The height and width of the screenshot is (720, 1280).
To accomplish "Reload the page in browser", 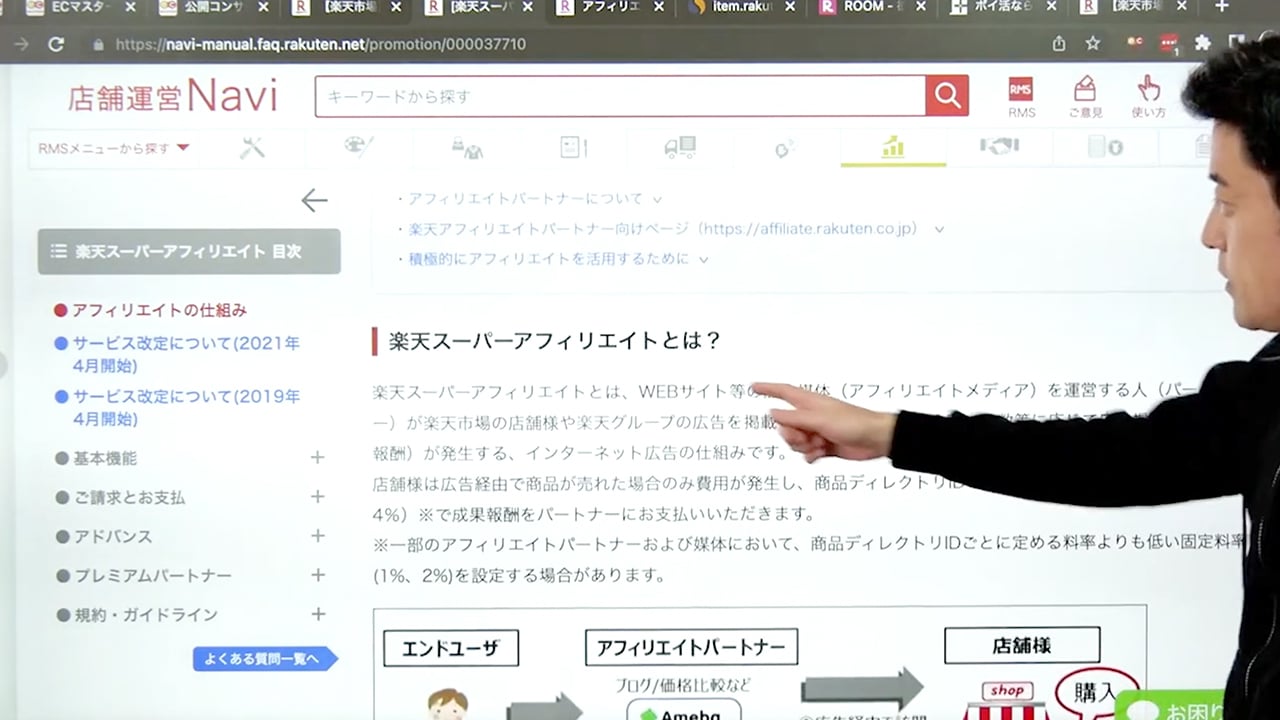I will click(56, 44).
